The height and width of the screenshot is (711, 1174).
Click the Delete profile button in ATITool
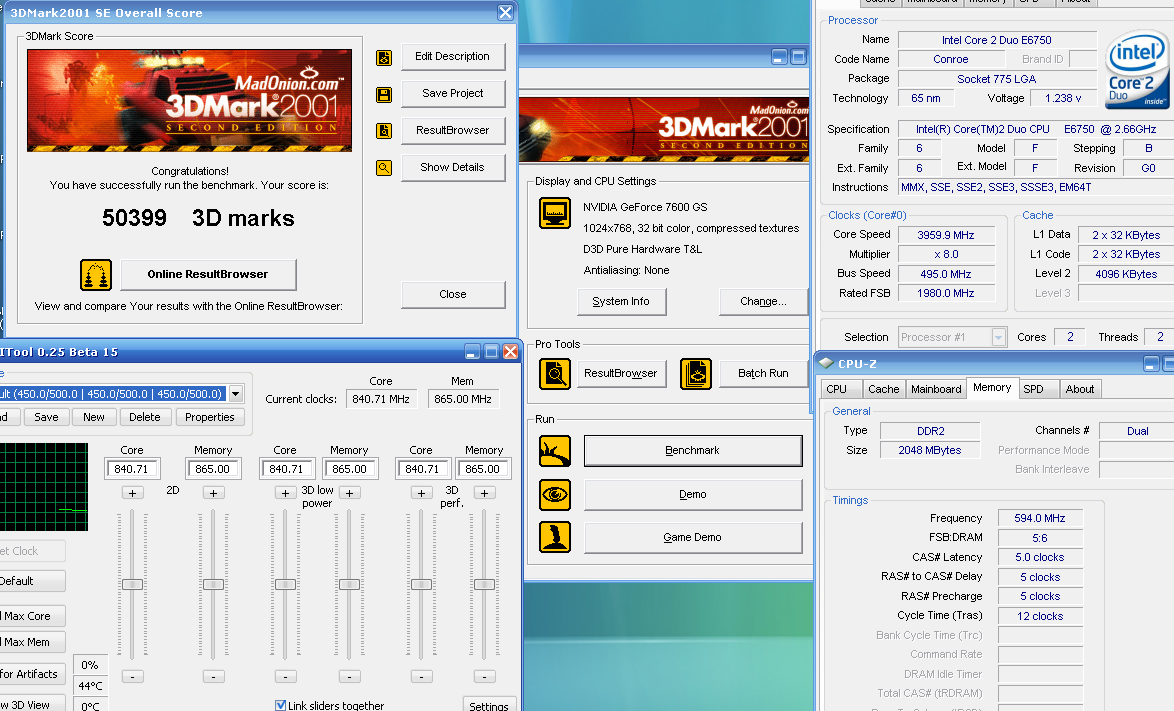(x=145, y=417)
